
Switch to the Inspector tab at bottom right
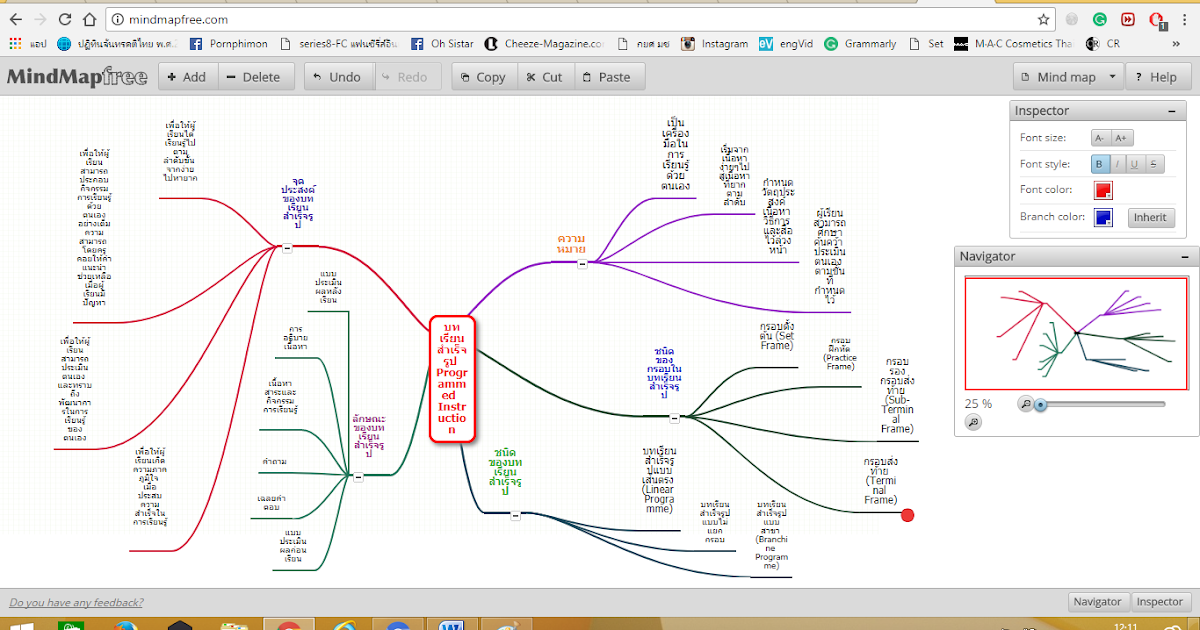point(1159,601)
